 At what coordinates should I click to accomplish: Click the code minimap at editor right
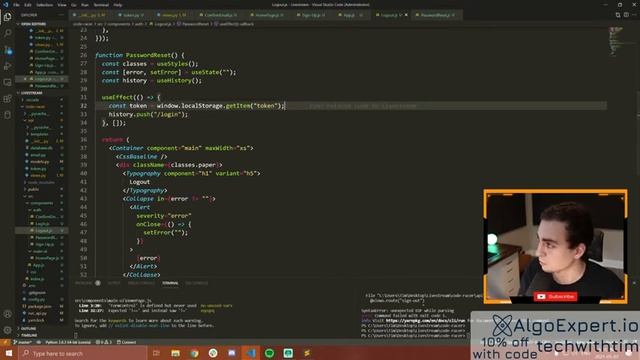point(616,41)
